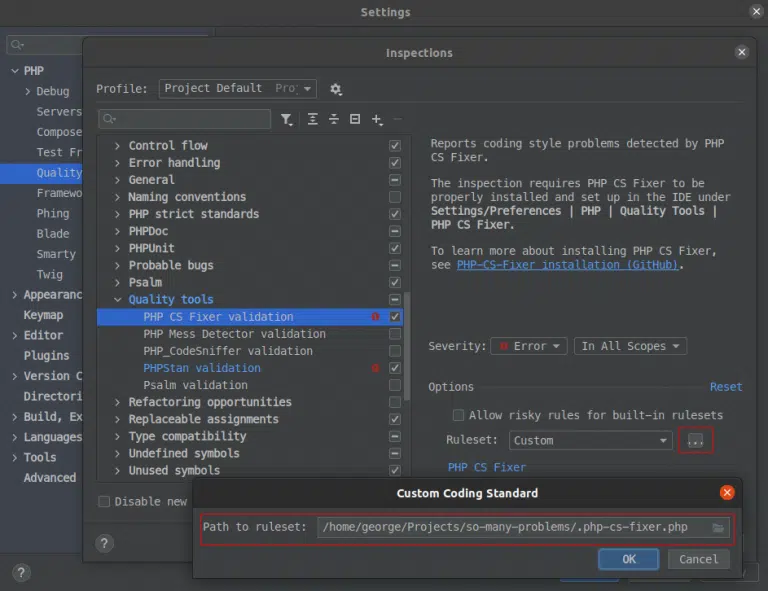
Task: Close the Inspections dialog
Action: tap(742, 52)
